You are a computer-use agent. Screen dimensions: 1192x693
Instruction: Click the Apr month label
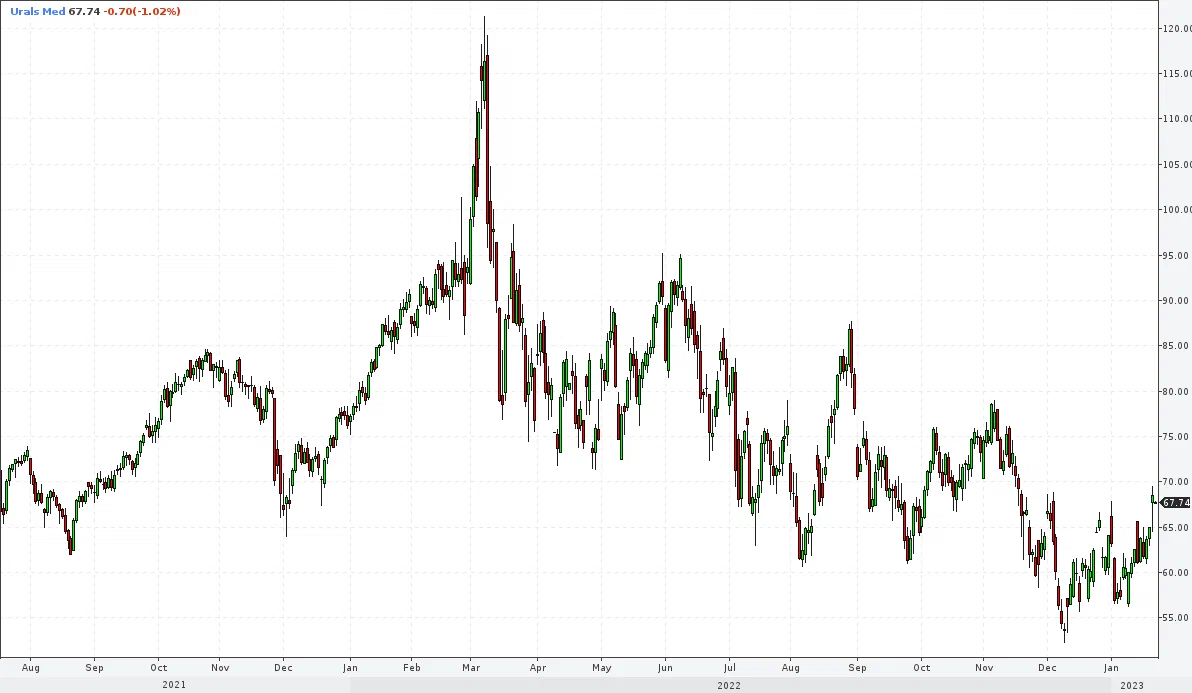[537, 668]
